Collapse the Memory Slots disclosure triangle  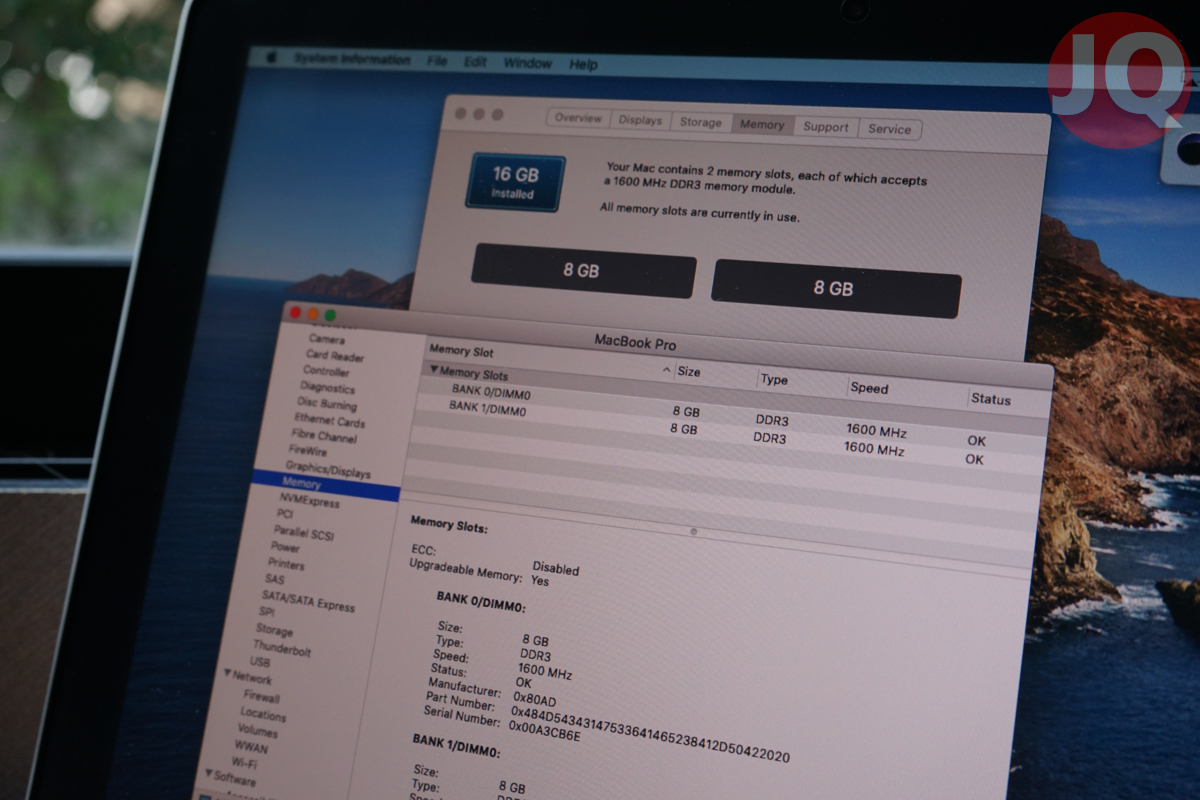[x=434, y=370]
